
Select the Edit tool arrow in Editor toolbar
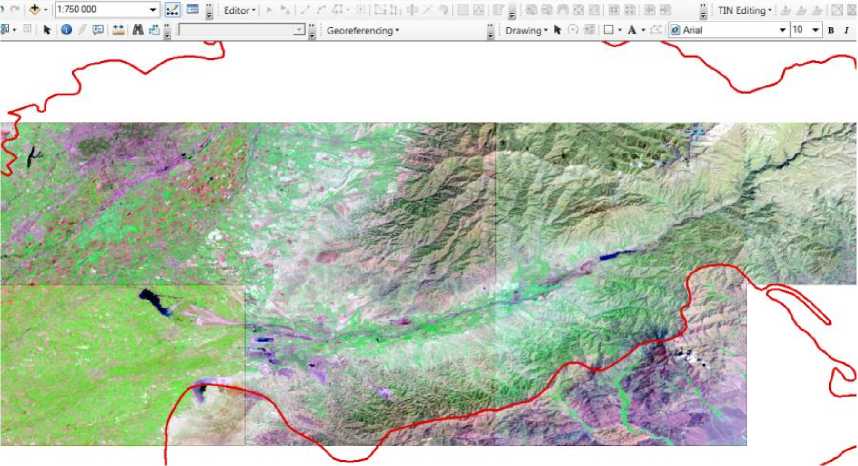coord(269,10)
